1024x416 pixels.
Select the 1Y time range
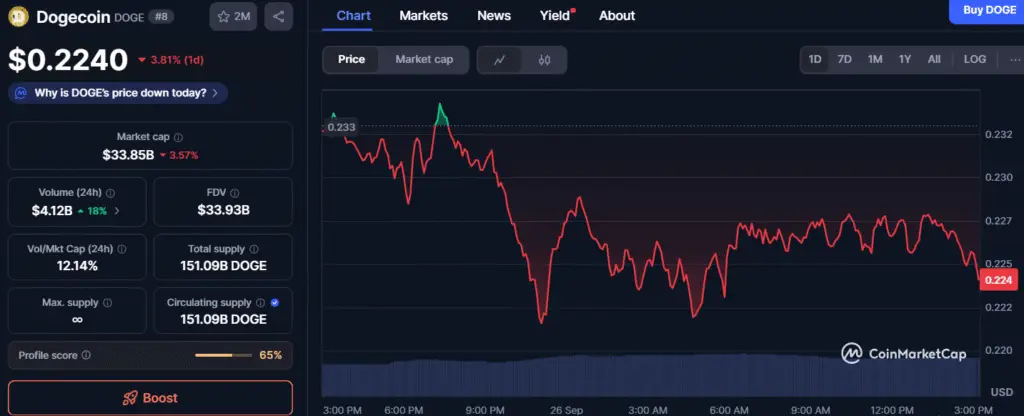click(904, 59)
